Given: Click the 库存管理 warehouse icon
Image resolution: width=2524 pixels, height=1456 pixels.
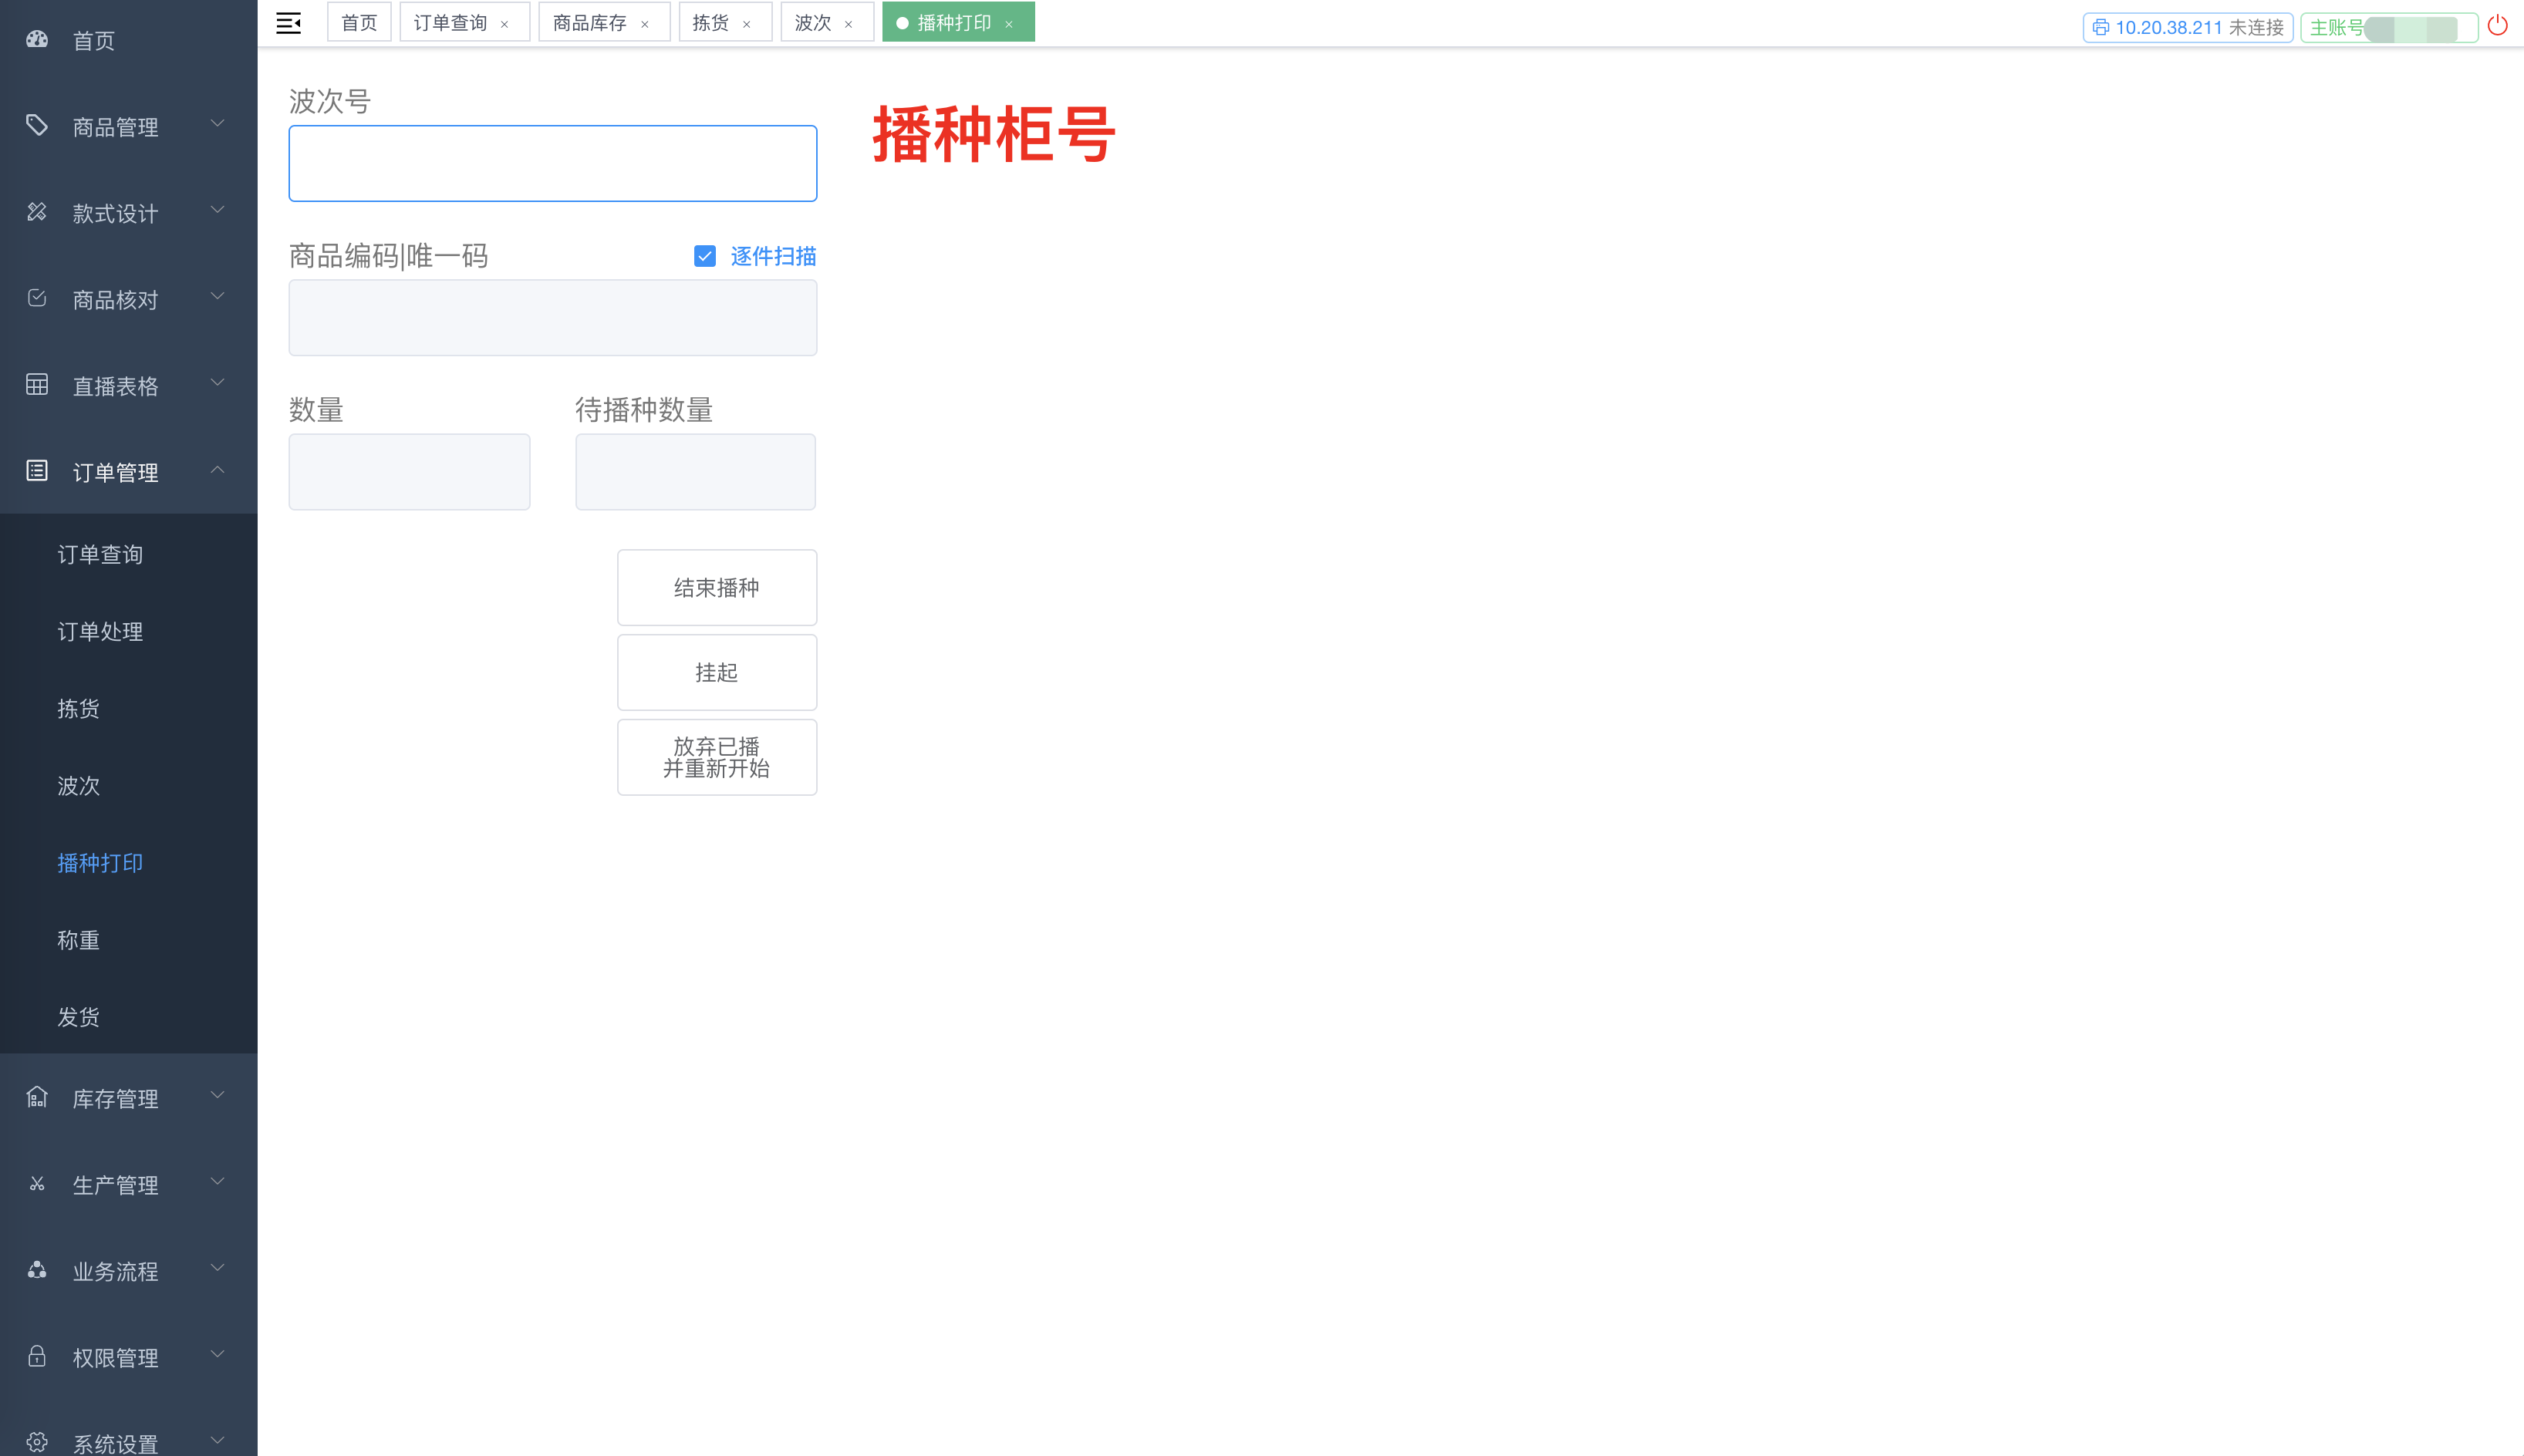Looking at the screenshot, I should coord(37,1098).
